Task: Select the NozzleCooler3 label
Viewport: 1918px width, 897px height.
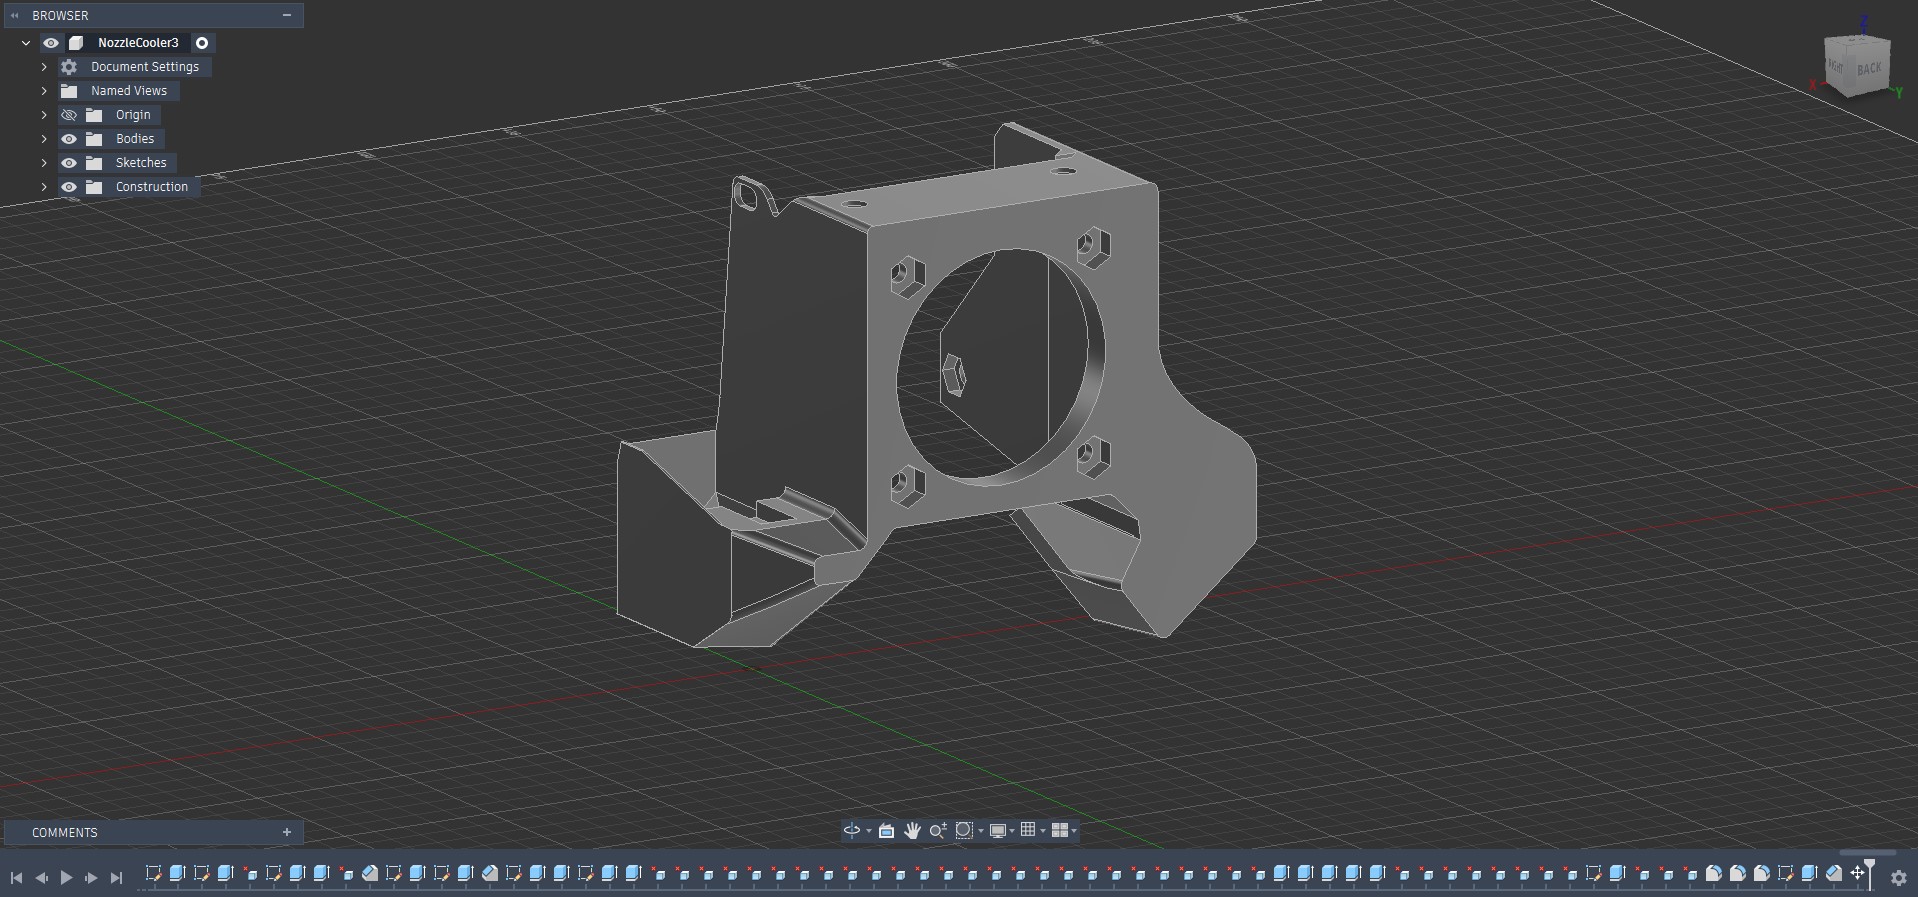Action: pyautogui.click(x=138, y=43)
